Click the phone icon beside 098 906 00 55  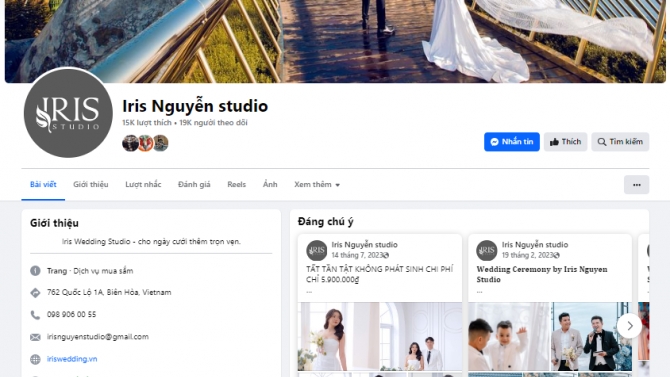pos(35,315)
